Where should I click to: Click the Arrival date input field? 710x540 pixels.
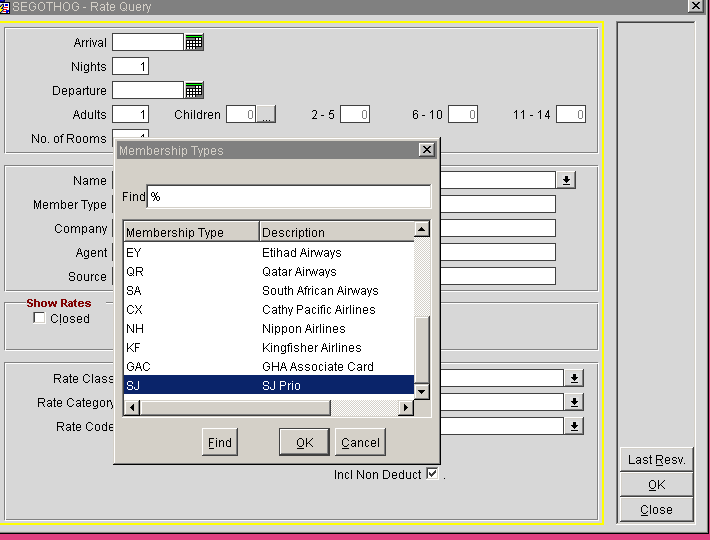(148, 43)
